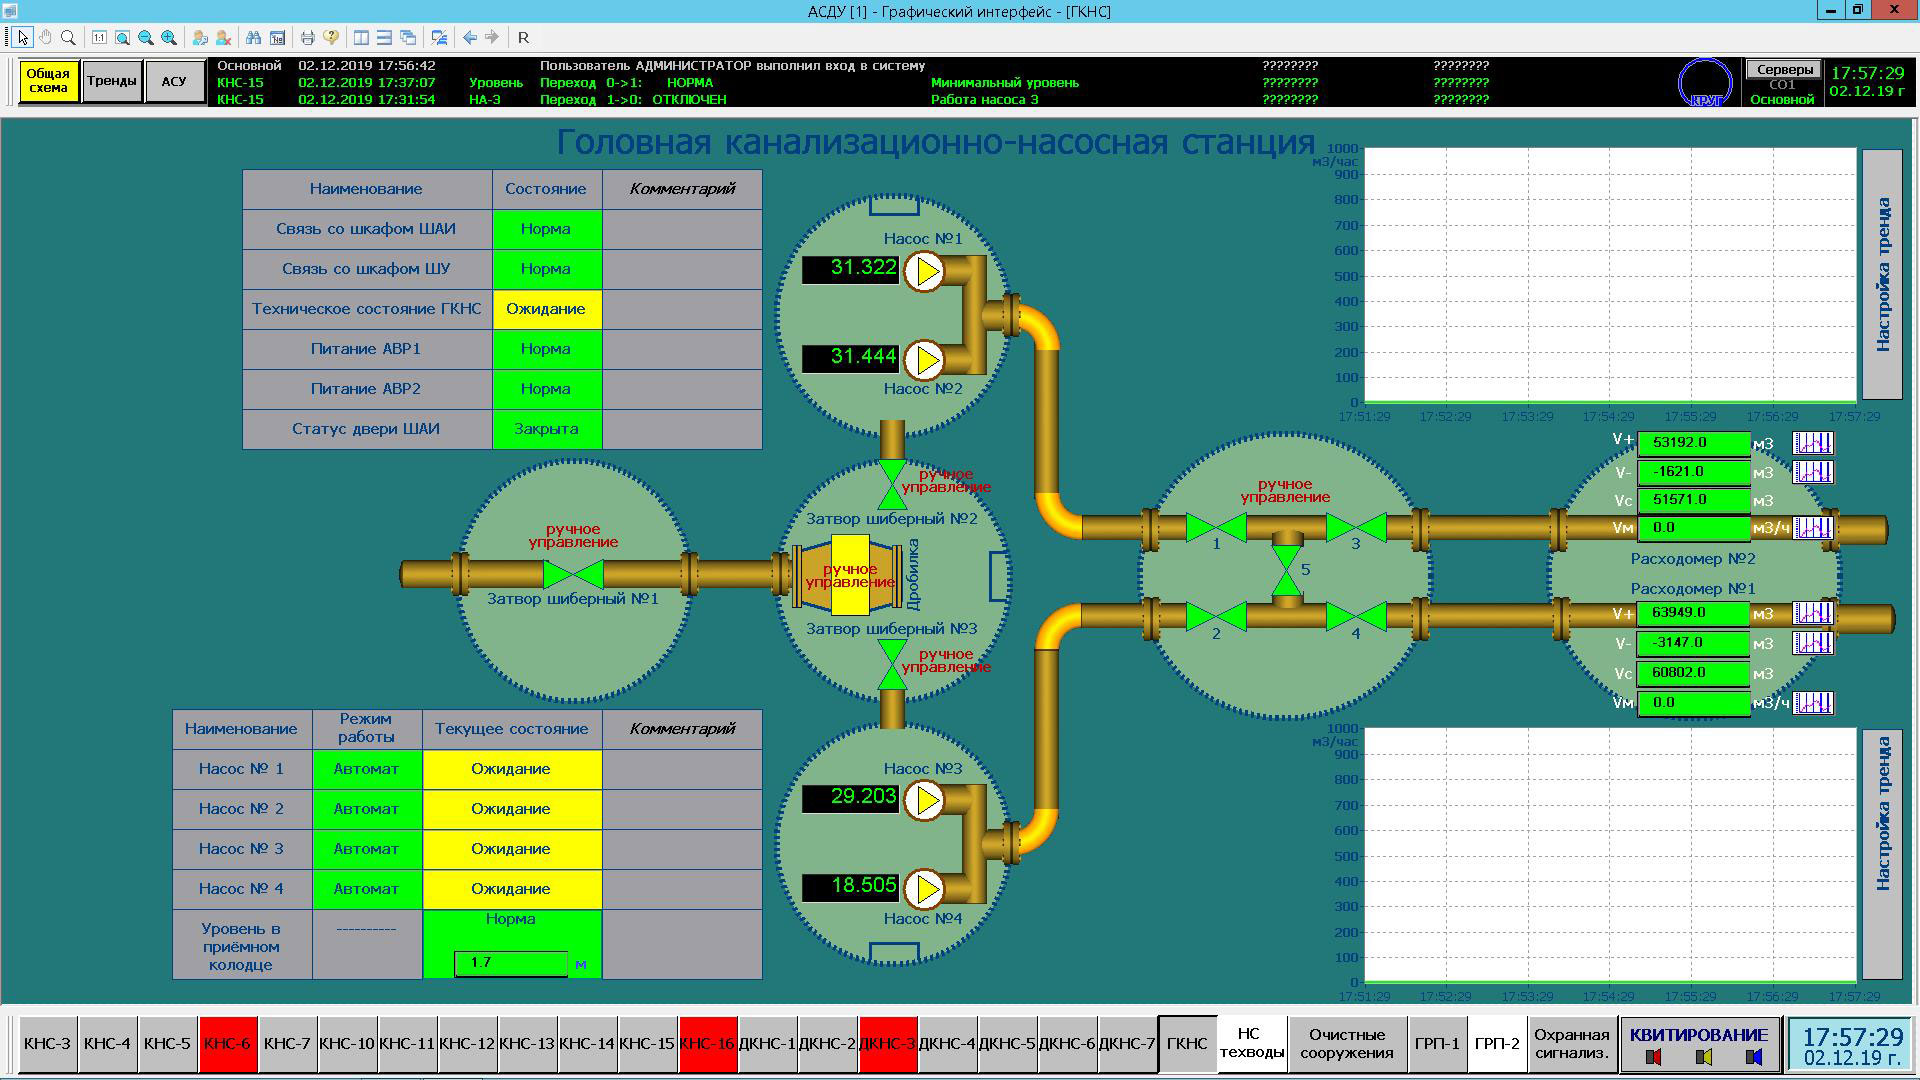Click valve Затвор шиберный №2
1920x1080 pixels.
[x=892, y=484]
